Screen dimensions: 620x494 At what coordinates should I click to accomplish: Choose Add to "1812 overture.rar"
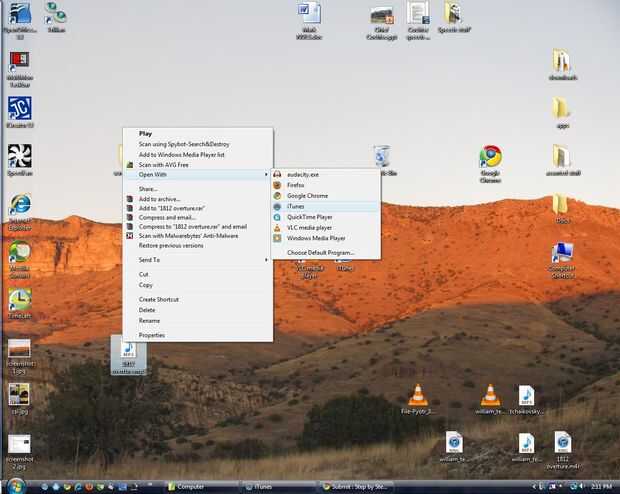pyautogui.click(x=198, y=208)
